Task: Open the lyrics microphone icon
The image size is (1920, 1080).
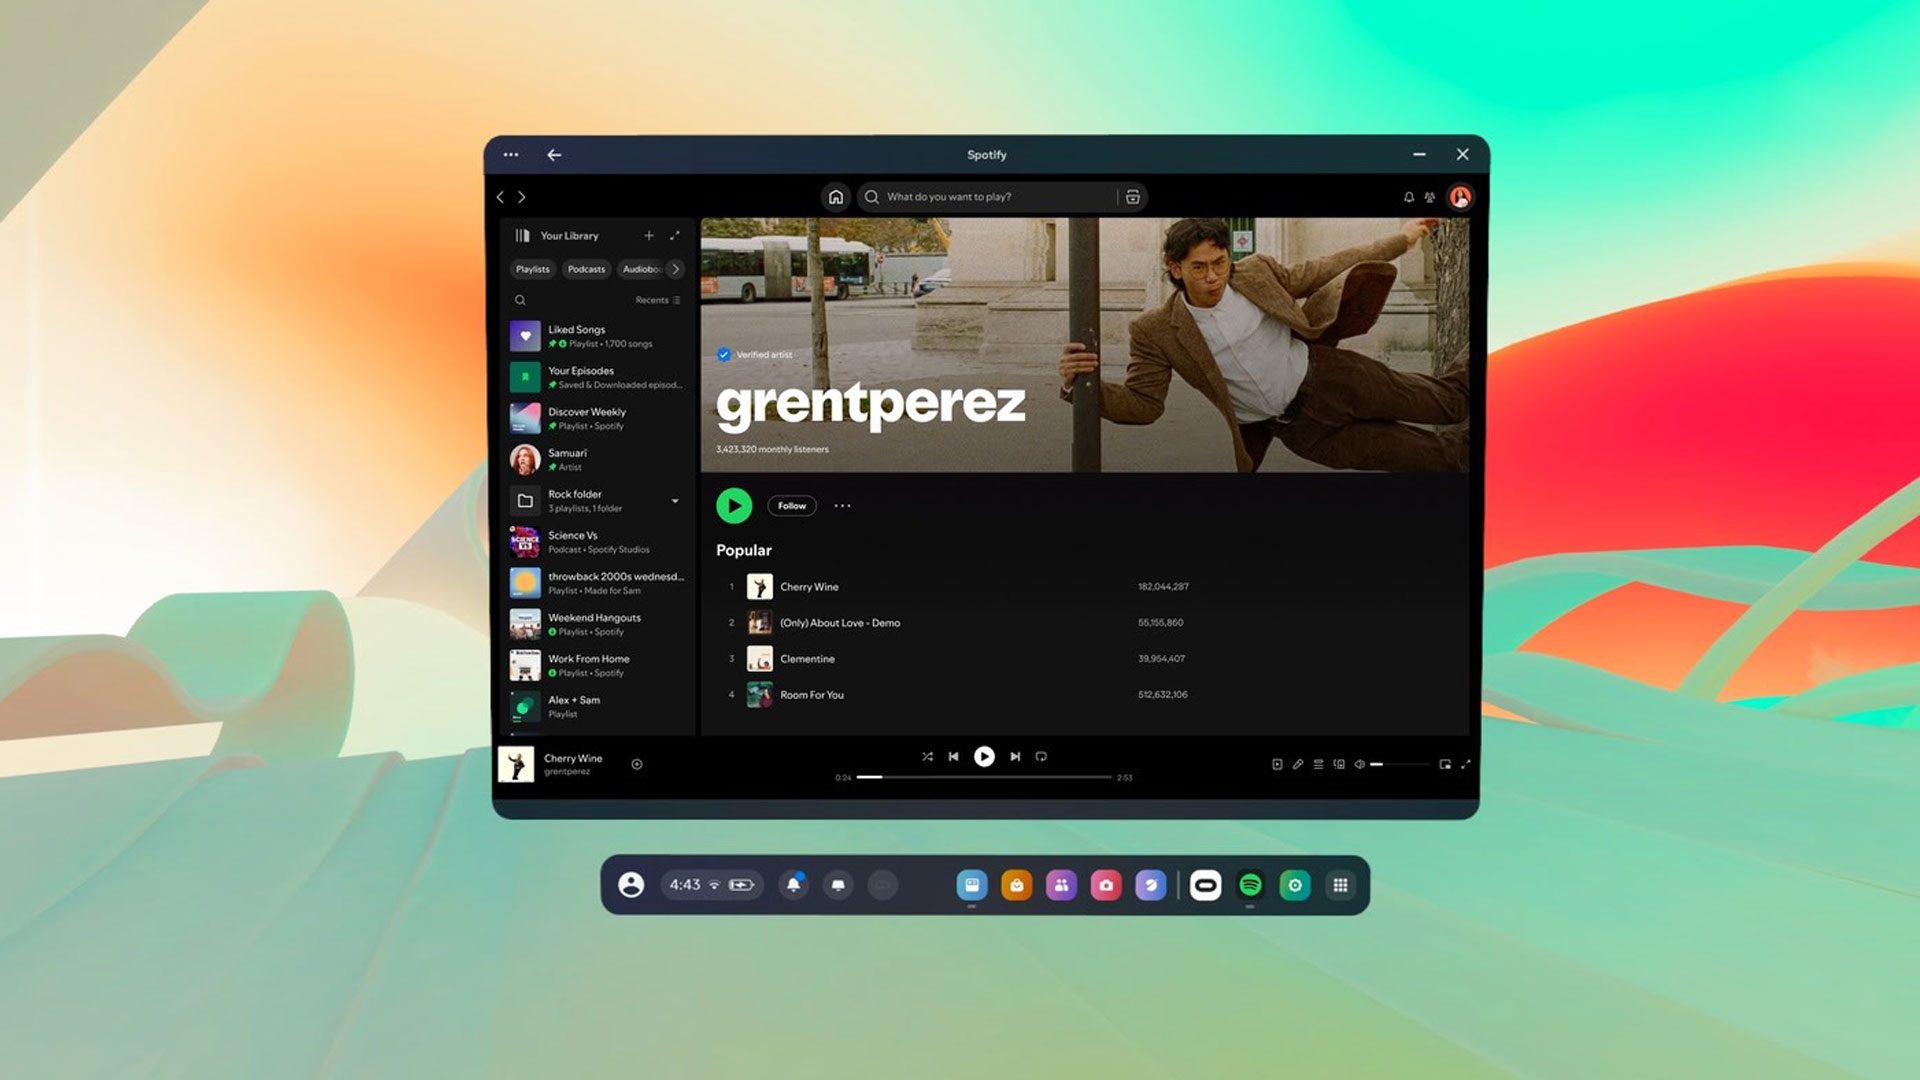Action: 1298,764
